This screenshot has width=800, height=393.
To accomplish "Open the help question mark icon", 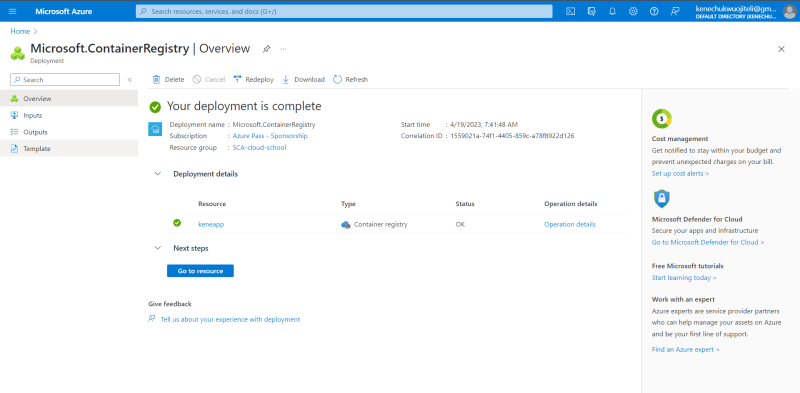I will coord(654,11).
